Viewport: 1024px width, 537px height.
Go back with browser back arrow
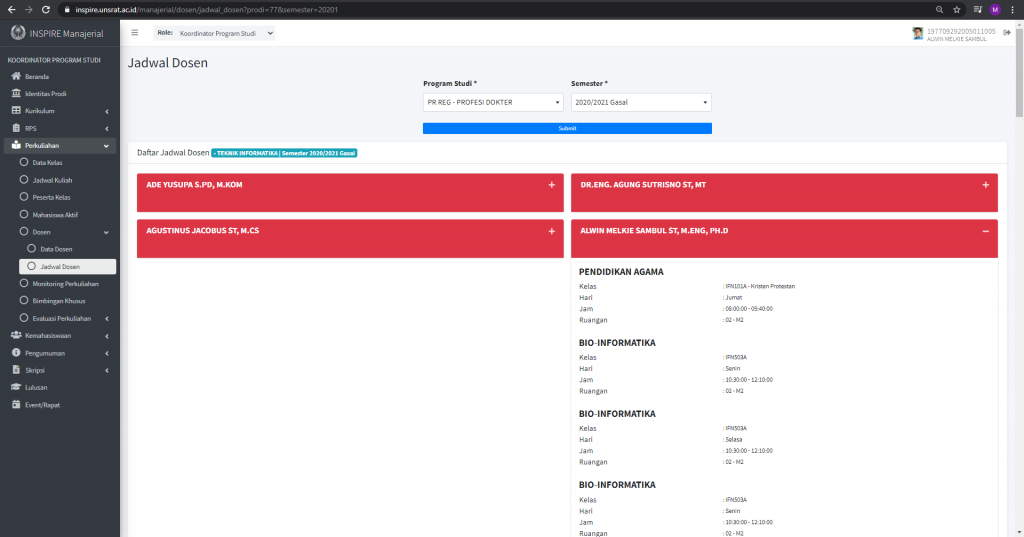(x=11, y=9)
